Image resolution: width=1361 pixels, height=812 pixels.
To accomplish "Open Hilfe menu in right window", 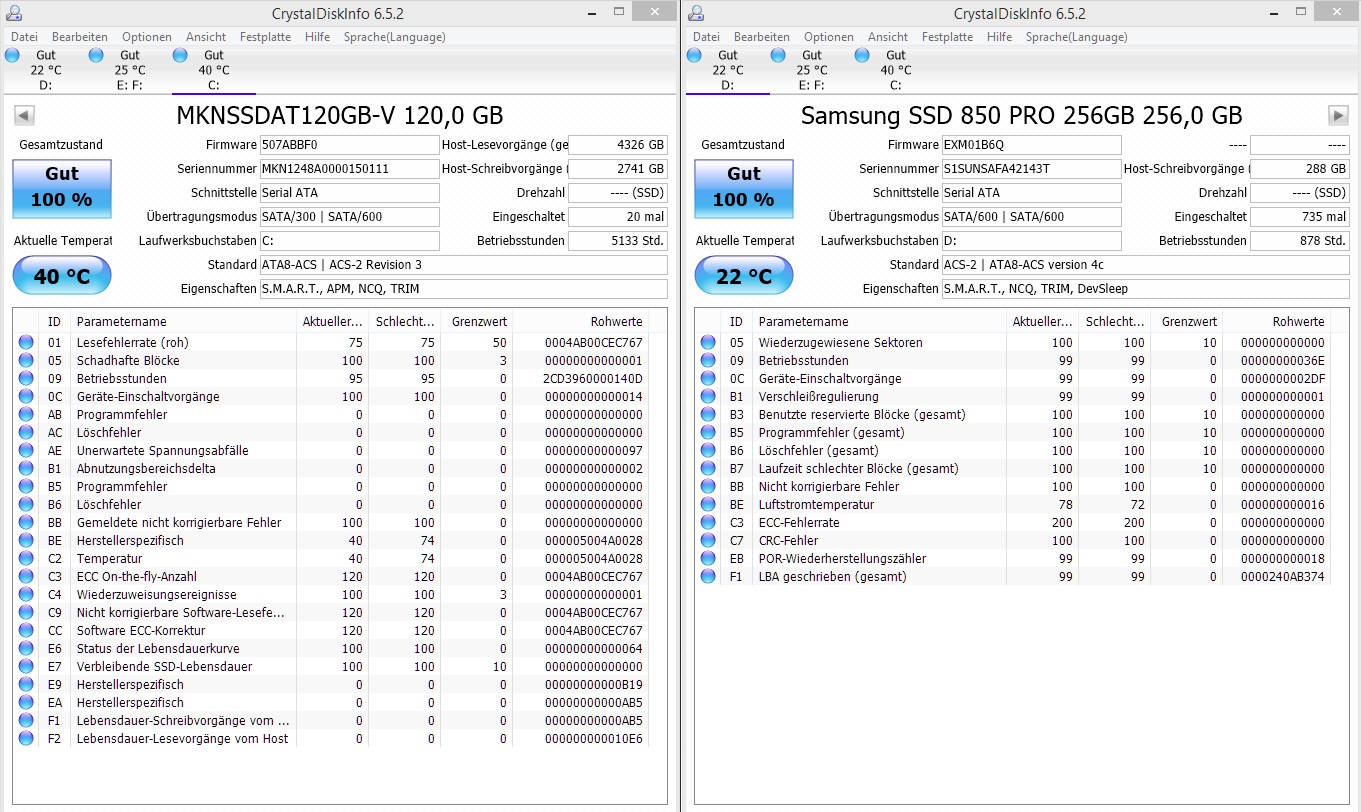I will [x=999, y=37].
